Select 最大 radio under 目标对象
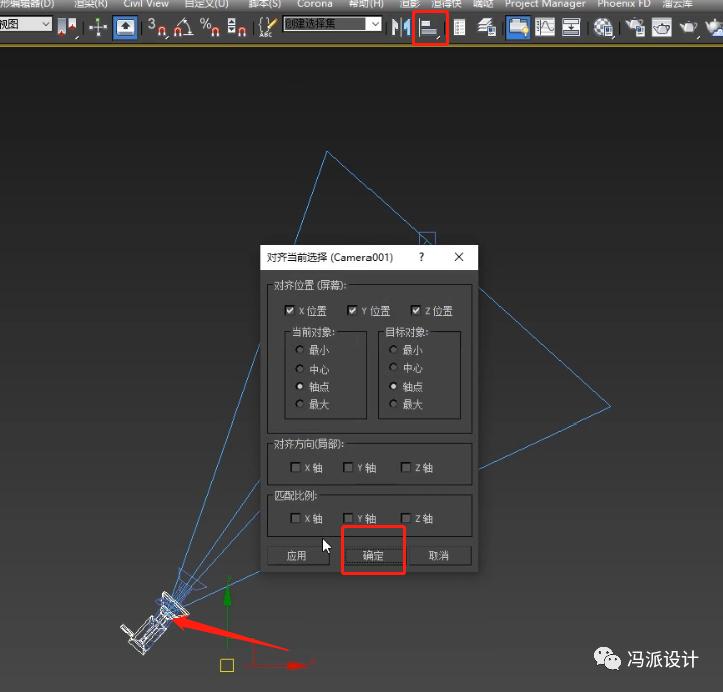723x692 pixels. tap(394, 404)
